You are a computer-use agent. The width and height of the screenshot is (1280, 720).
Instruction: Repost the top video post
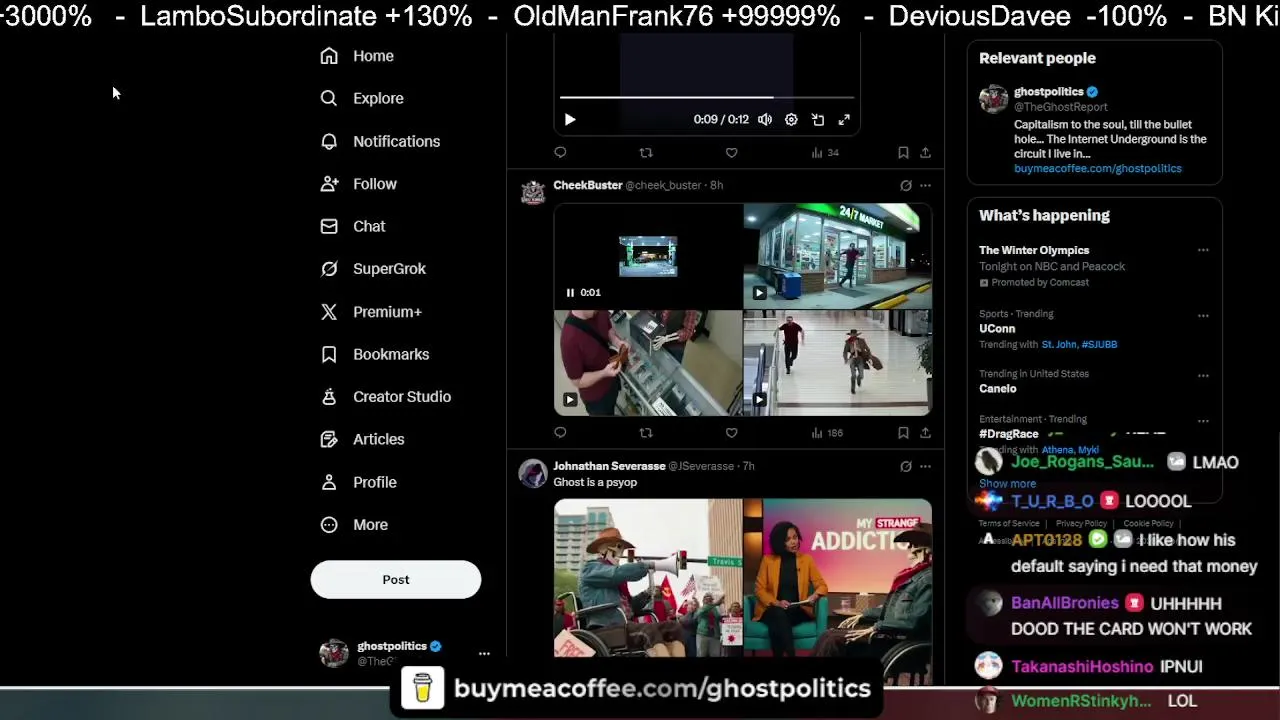pos(646,153)
